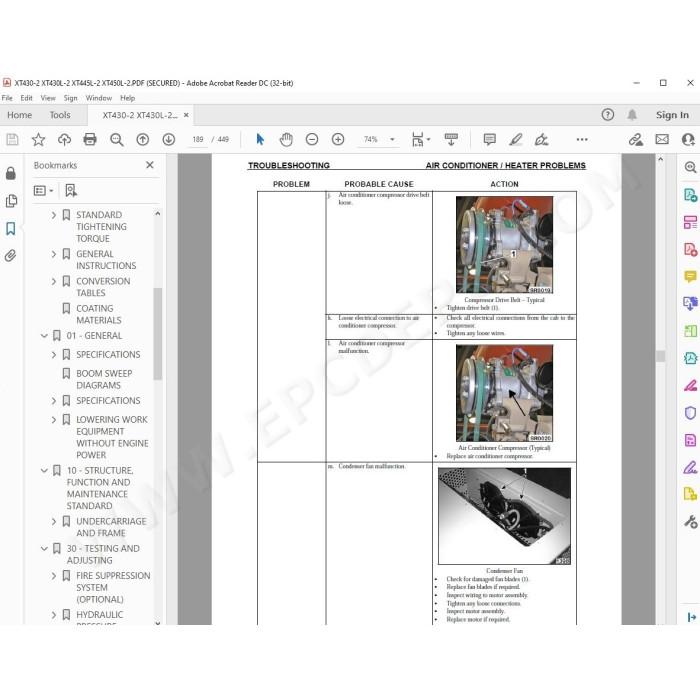Viewport: 700px width, 700px height.
Task: Toggle the Bookmarks panel icon in sidebar
Action: pos(11,229)
